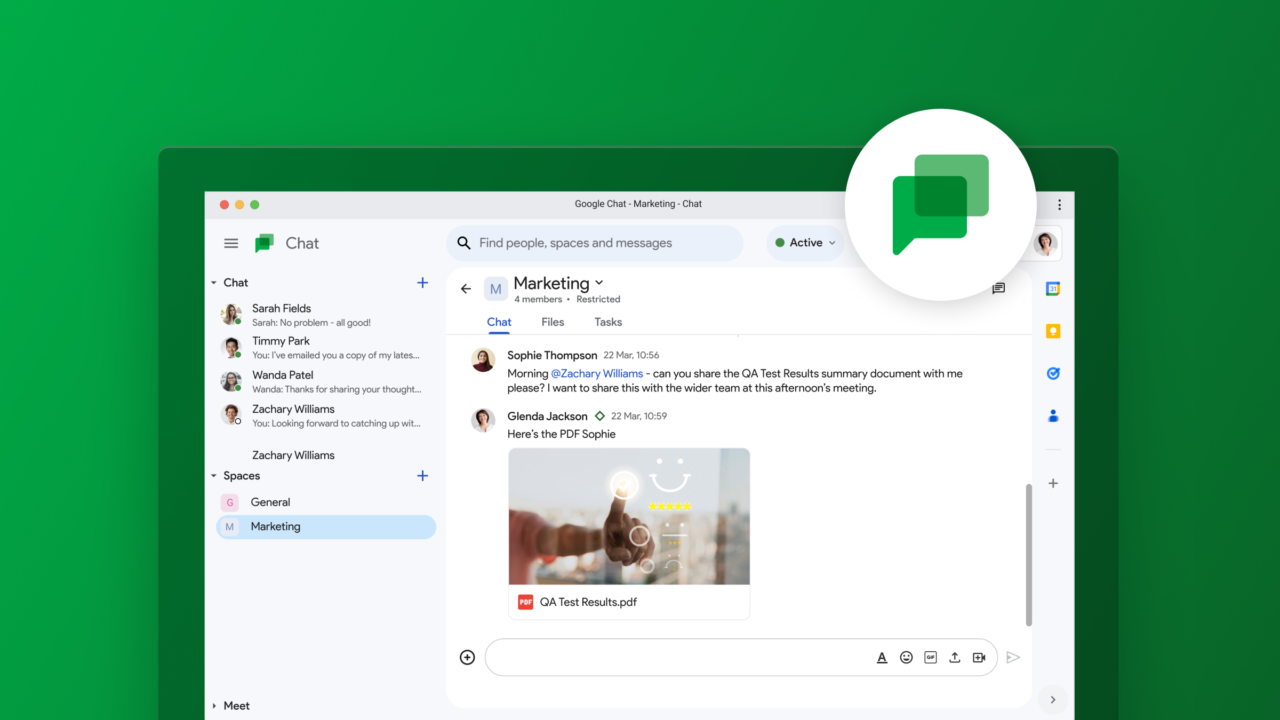Switch to the Tasks tab
The width and height of the screenshot is (1280, 720).
coord(608,322)
